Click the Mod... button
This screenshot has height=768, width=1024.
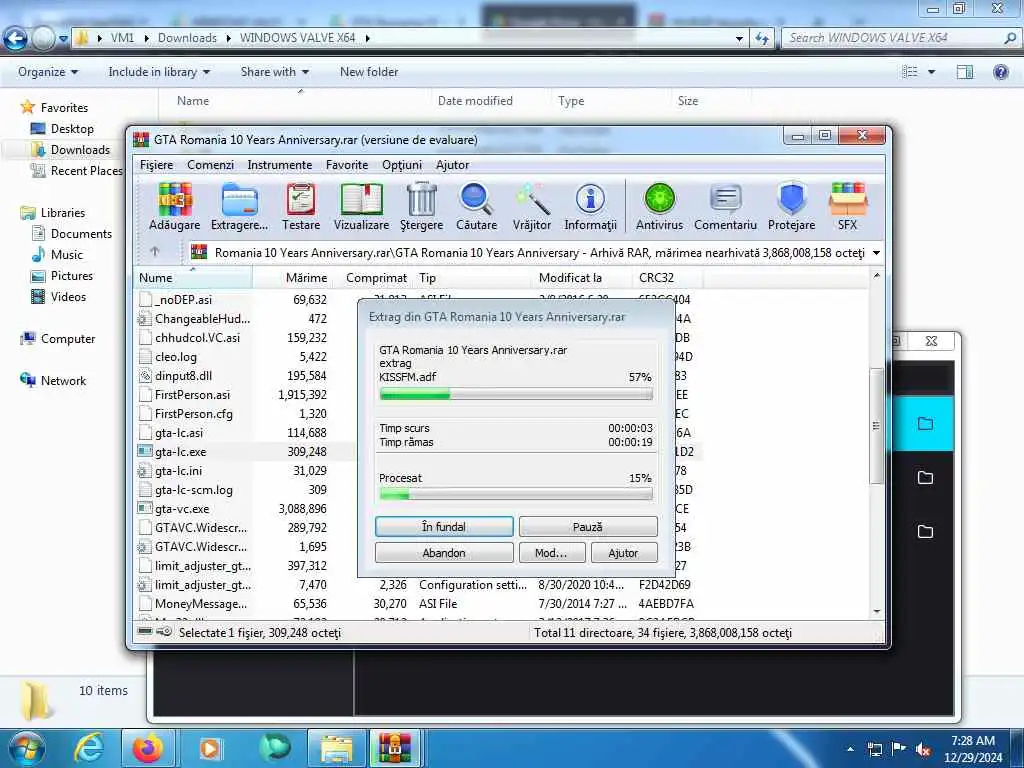pyautogui.click(x=551, y=552)
